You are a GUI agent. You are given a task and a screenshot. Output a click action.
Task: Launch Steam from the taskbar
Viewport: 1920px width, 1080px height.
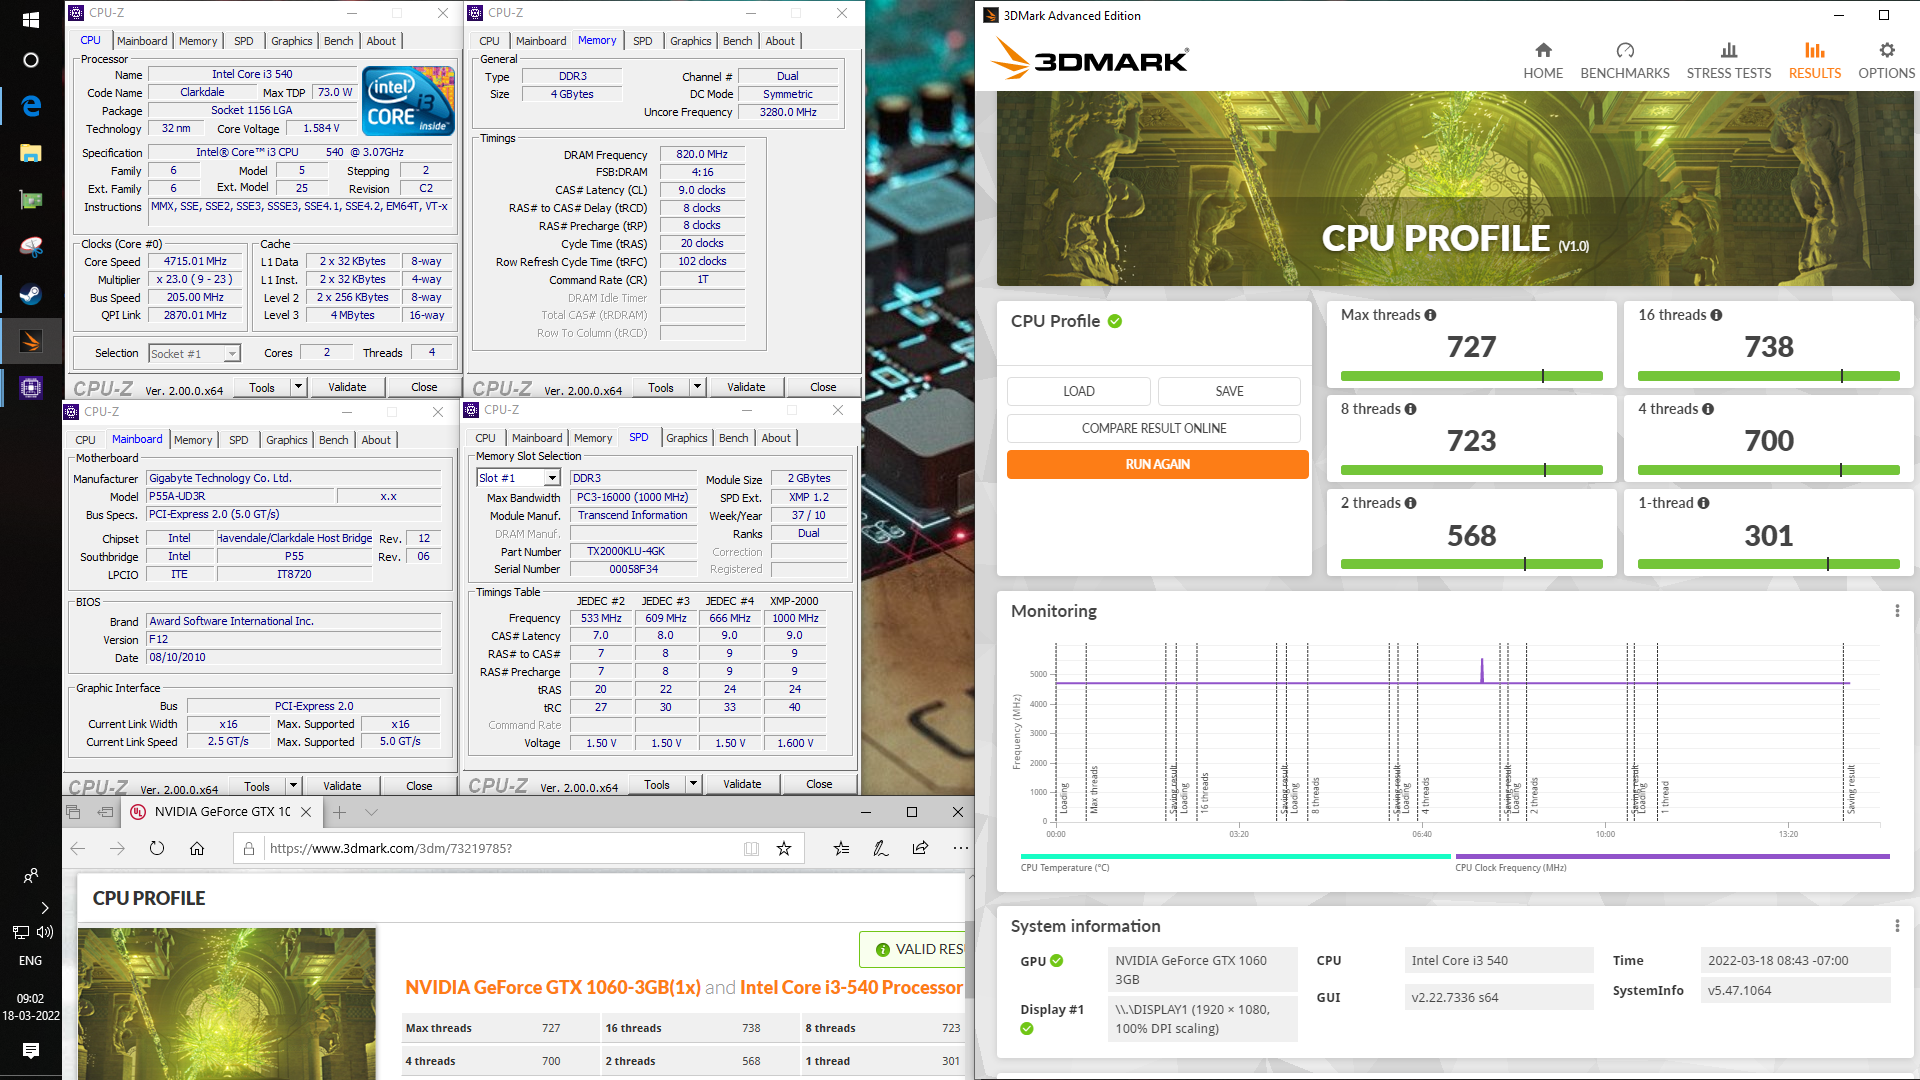30,294
